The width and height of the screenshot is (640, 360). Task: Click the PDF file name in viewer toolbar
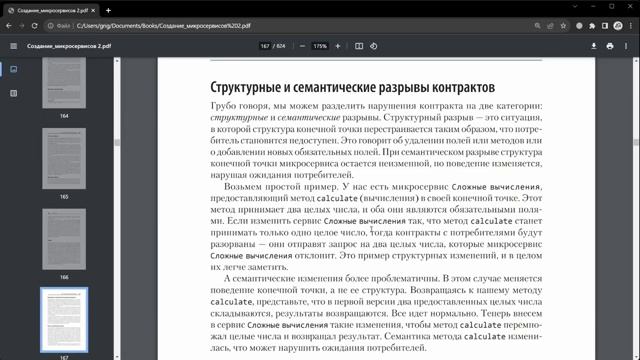[x=69, y=46]
